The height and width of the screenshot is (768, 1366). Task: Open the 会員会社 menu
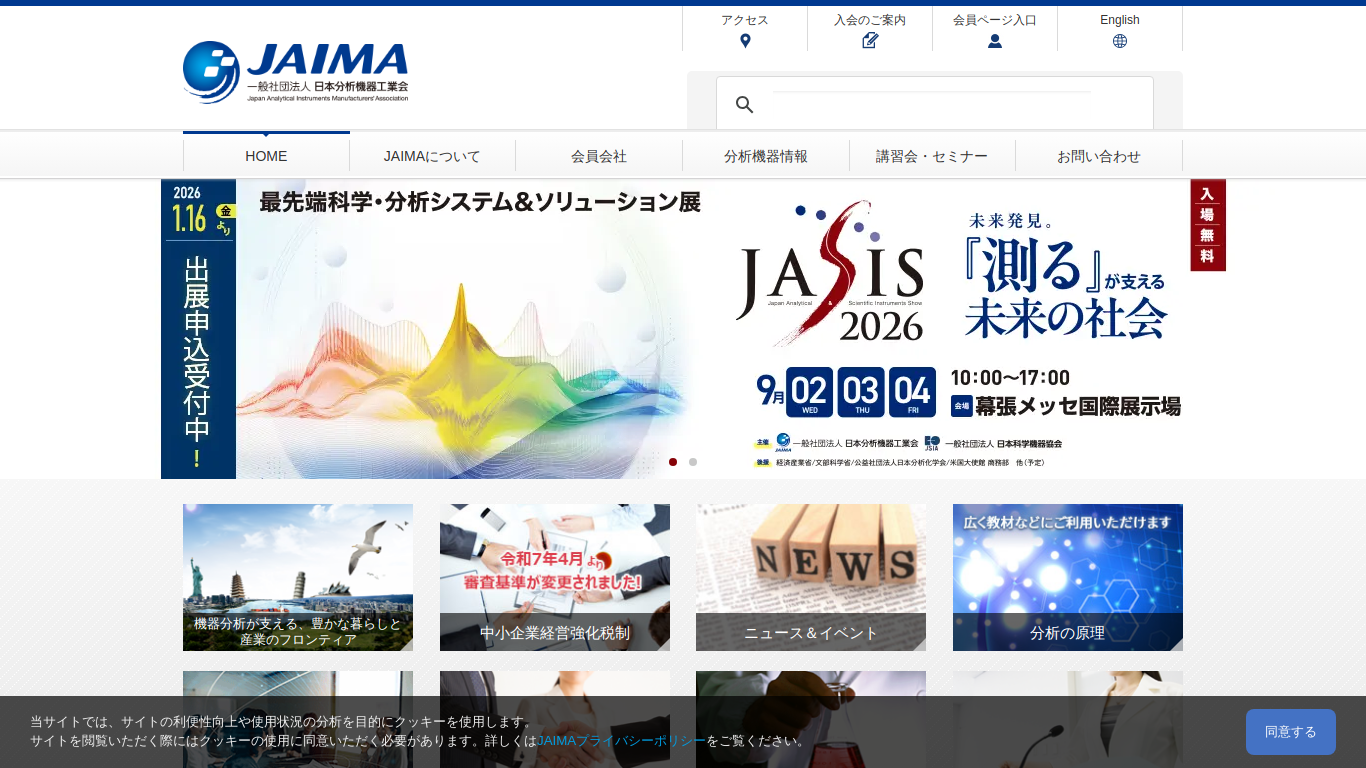[599, 156]
